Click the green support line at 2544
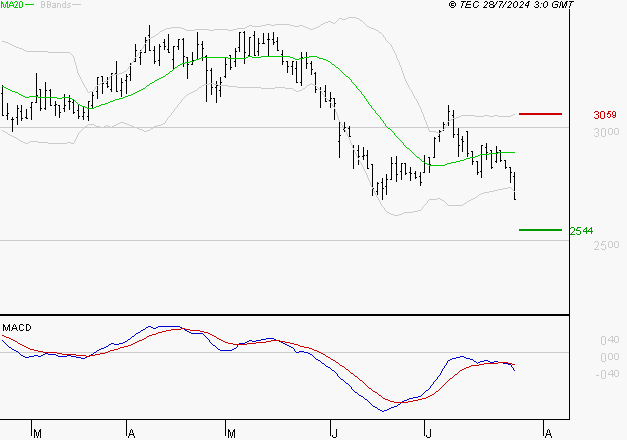This screenshot has height=440, width=627. click(x=540, y=230)
